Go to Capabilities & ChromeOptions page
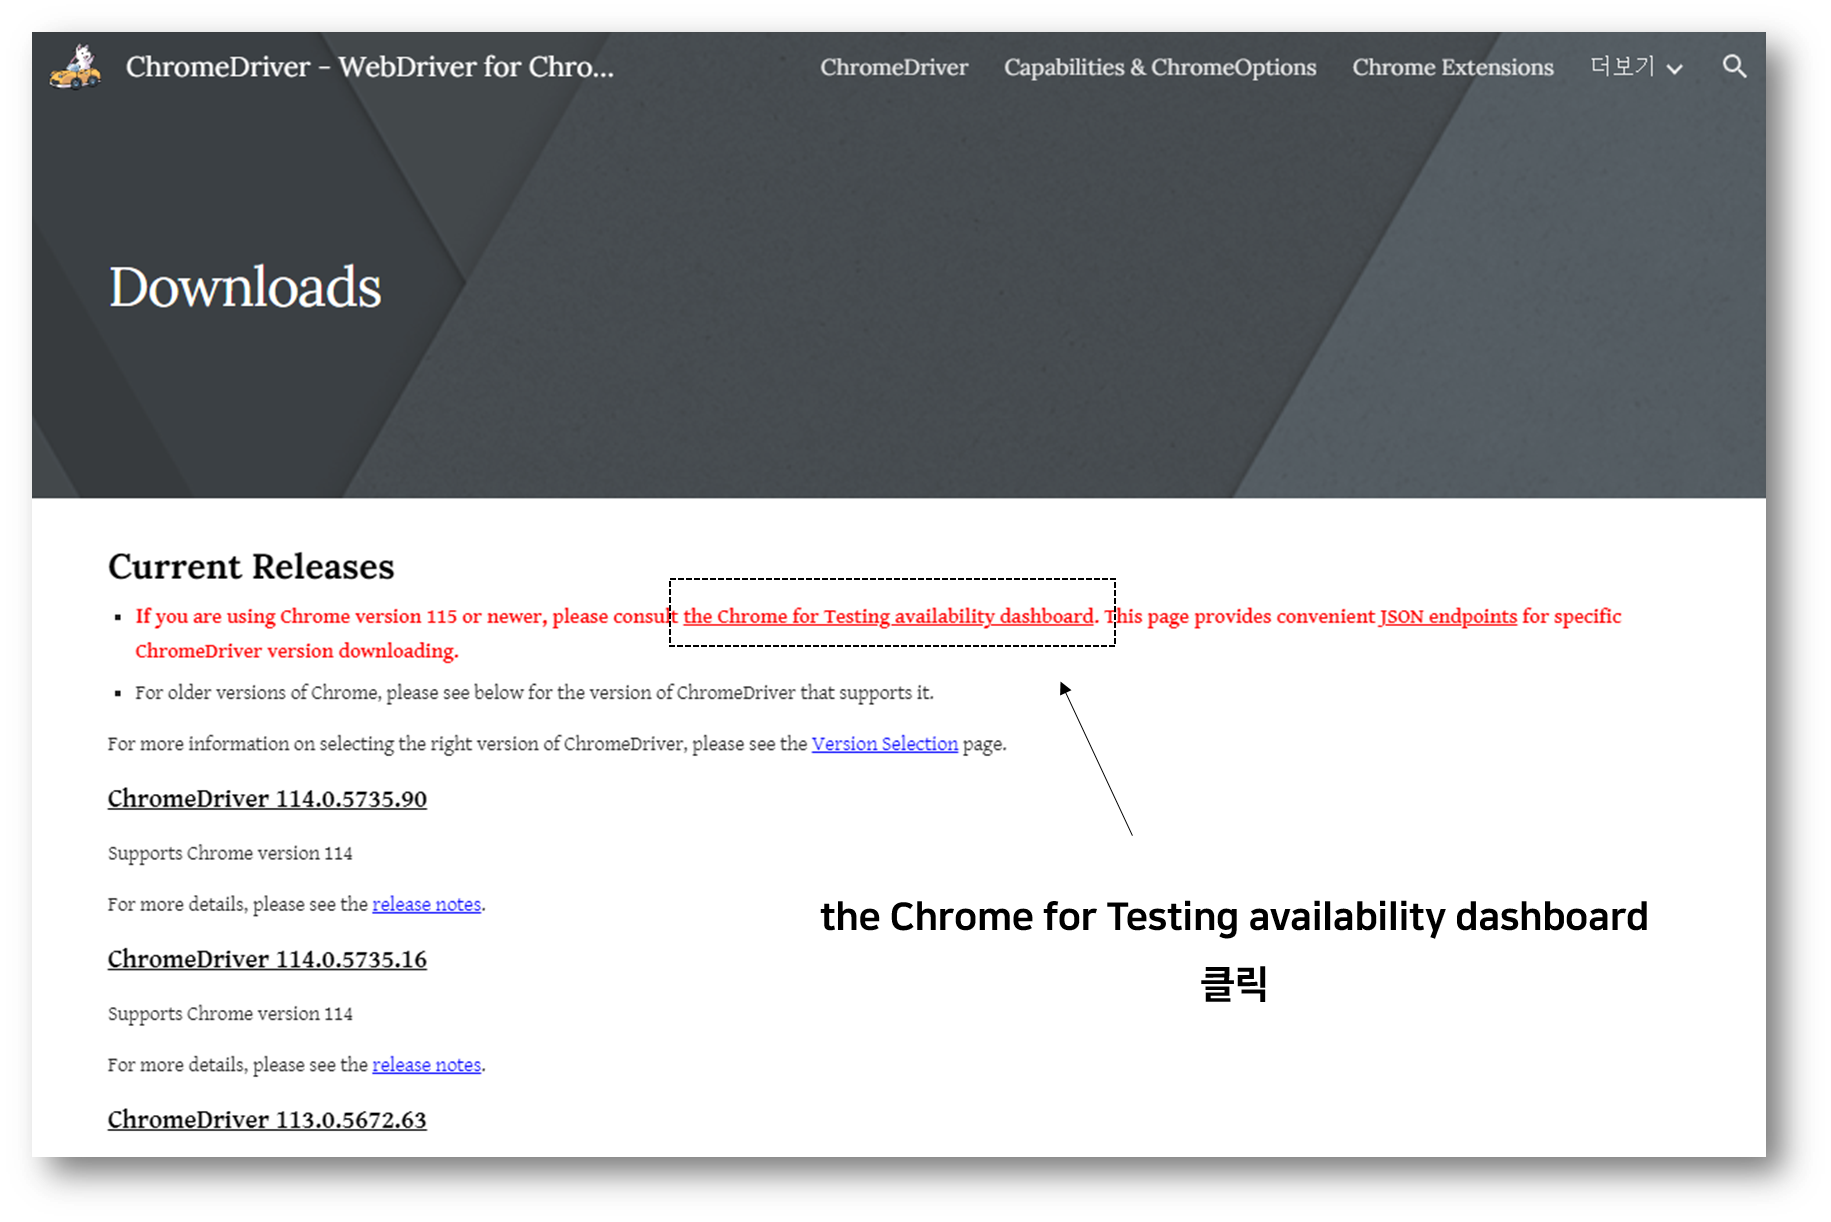Screen dimensions: 1831x1222 [1160, 67]
